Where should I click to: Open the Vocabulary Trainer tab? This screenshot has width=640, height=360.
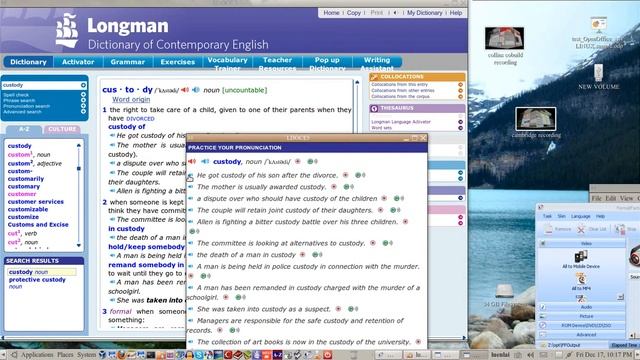(x=227, y=63)
